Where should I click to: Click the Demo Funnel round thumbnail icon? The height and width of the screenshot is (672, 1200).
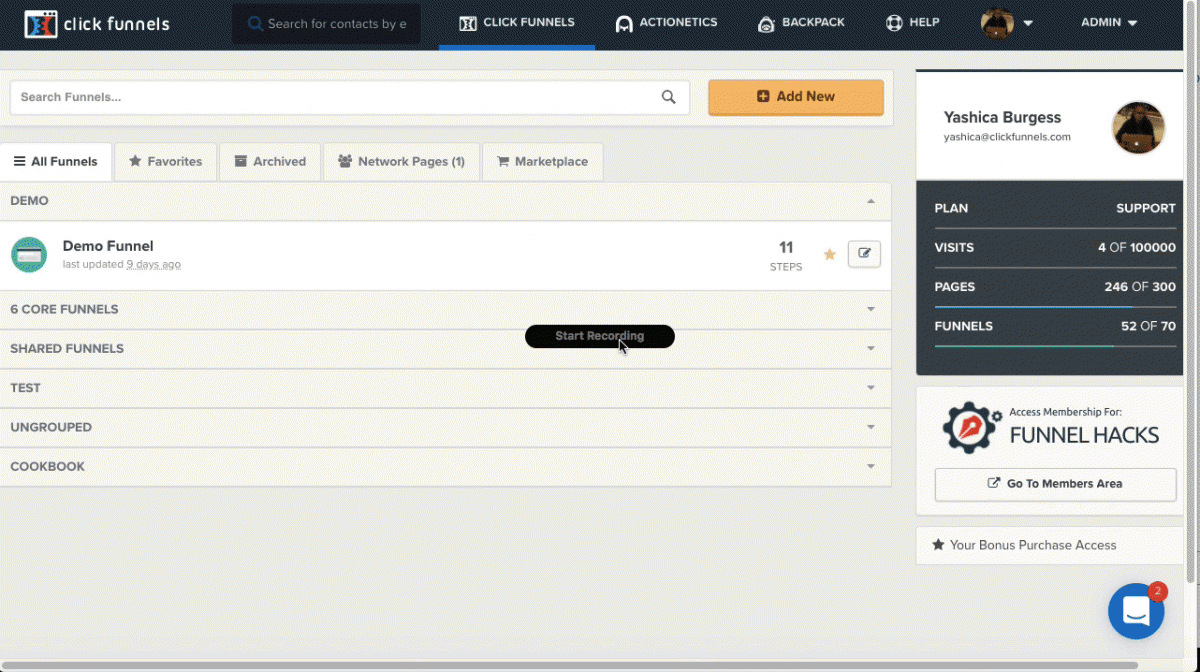click(29, 254)
